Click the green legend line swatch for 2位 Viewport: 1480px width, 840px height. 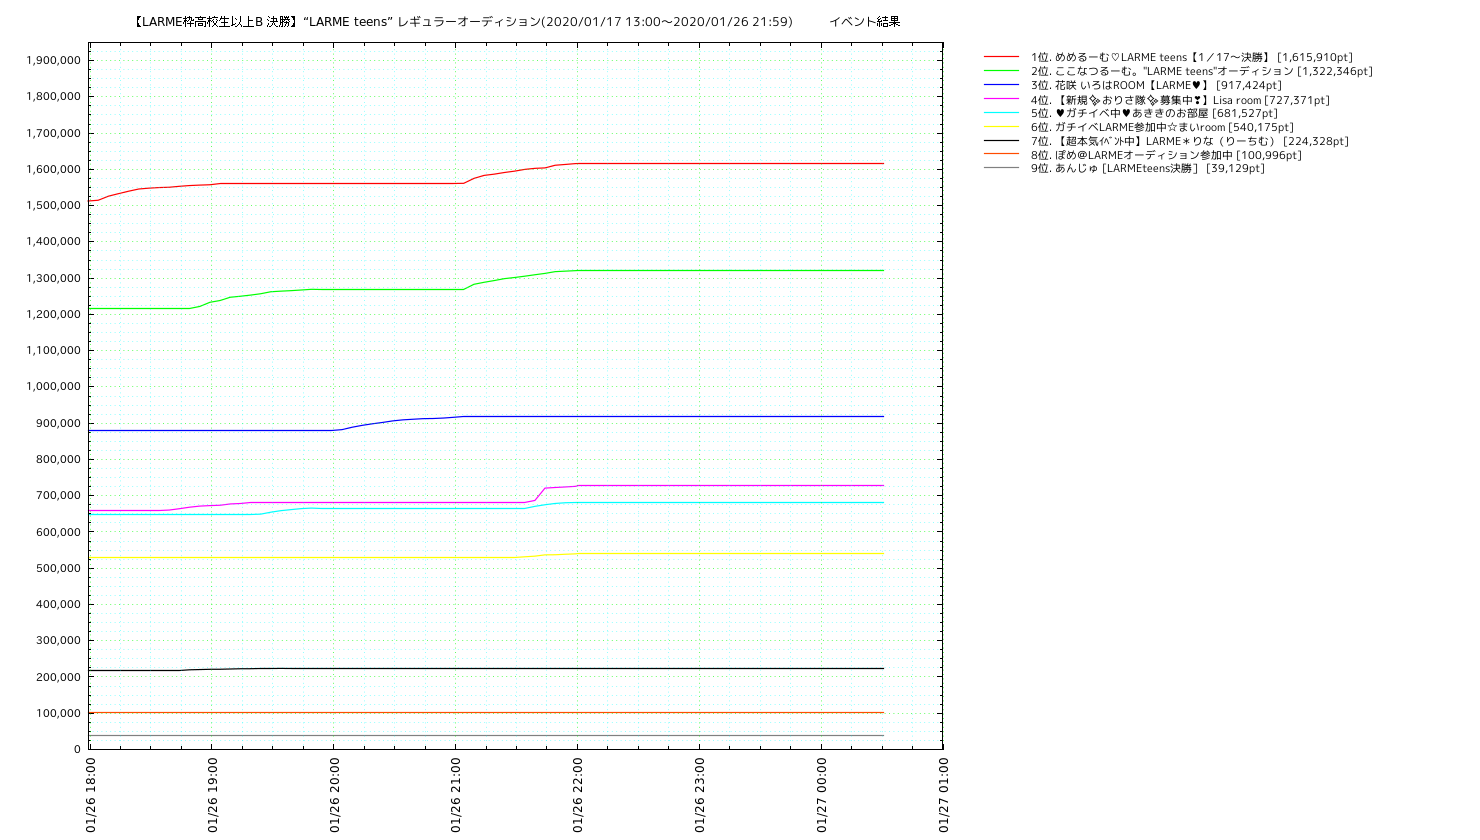(x=1001, y=71)
